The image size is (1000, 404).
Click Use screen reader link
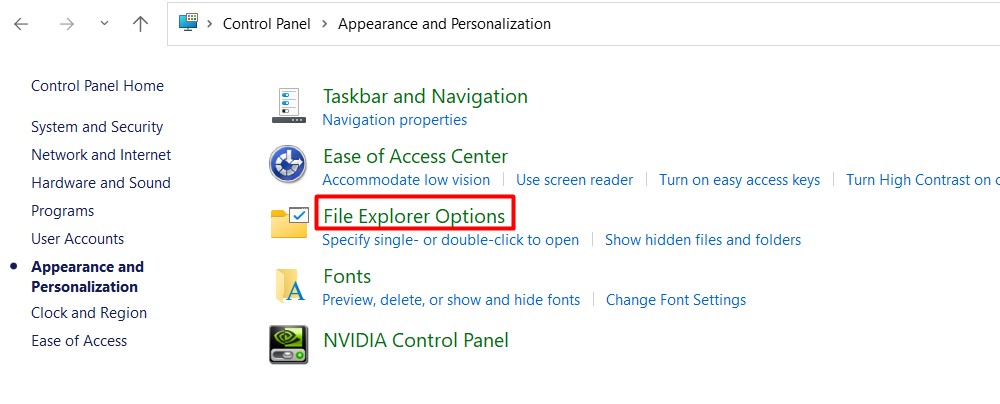(574, 180)
